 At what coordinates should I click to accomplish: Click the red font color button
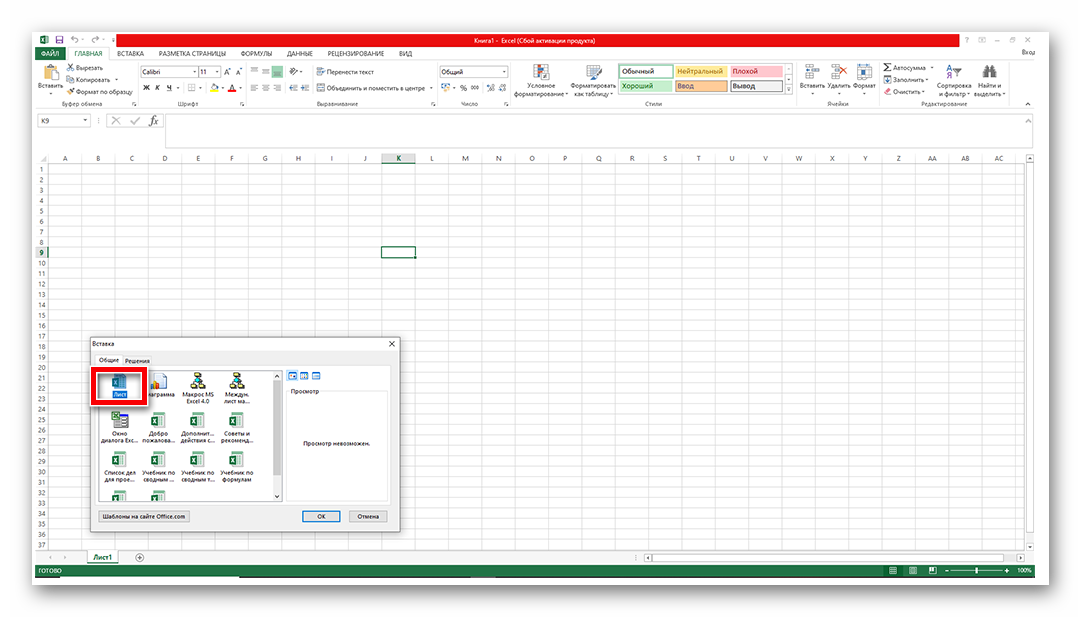coord(232,88)
